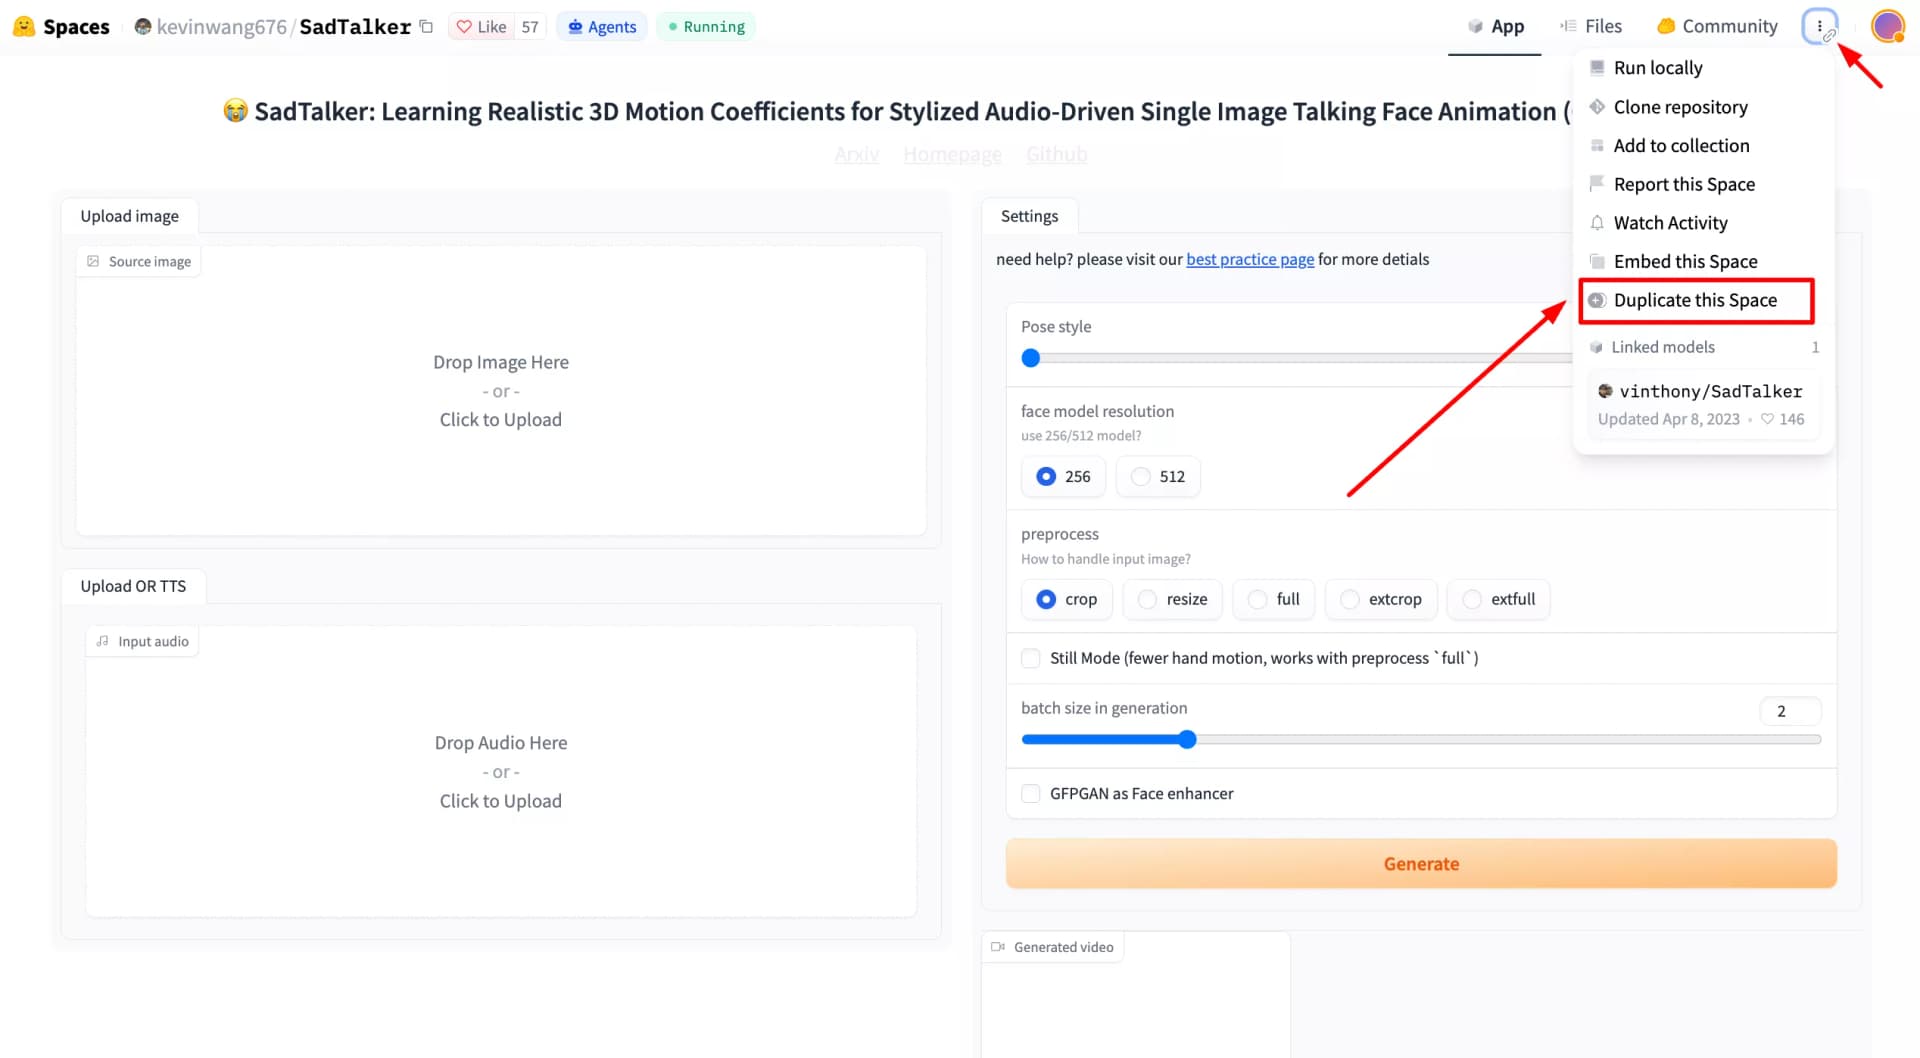Enable GFPGAN as Face enhancer
The height and width of the screenshot is (1058, 1920).
click(x=1030, y=794)
